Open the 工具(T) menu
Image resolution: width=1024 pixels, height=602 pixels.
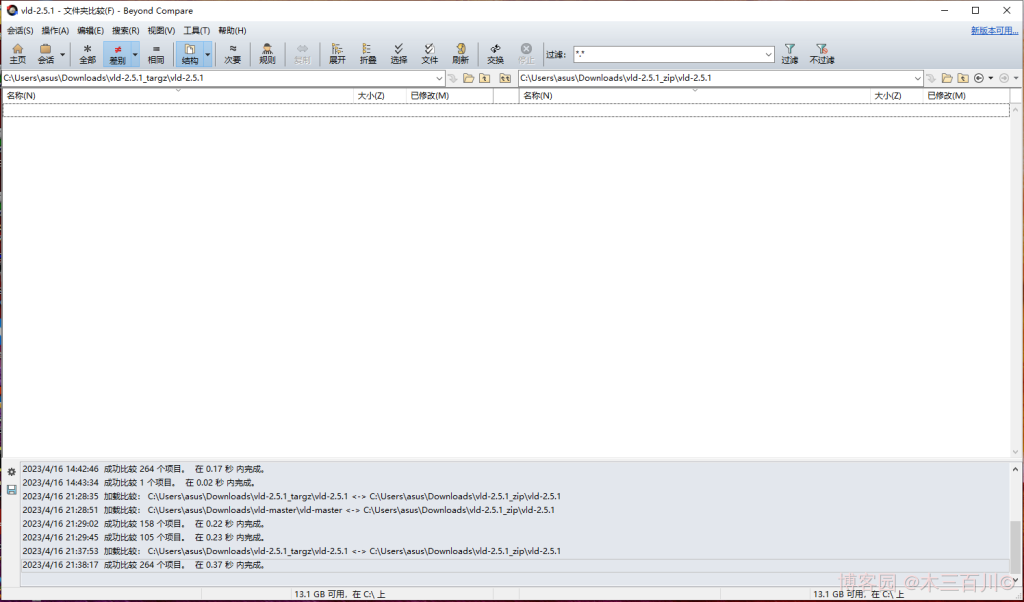click(197, 31)
